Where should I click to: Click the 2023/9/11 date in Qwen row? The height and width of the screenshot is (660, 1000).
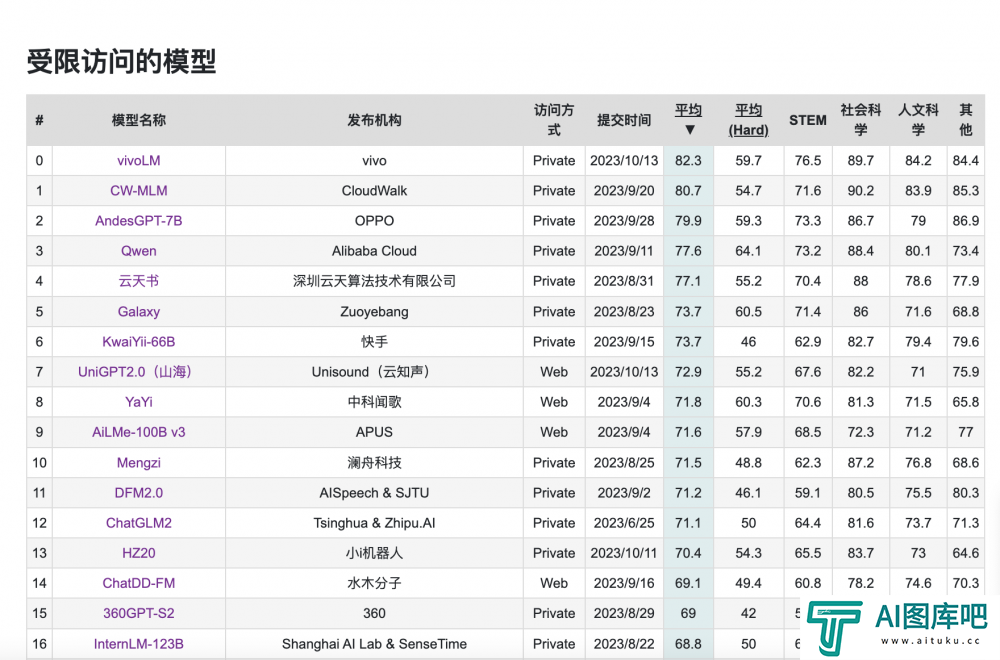click(624, 251)
